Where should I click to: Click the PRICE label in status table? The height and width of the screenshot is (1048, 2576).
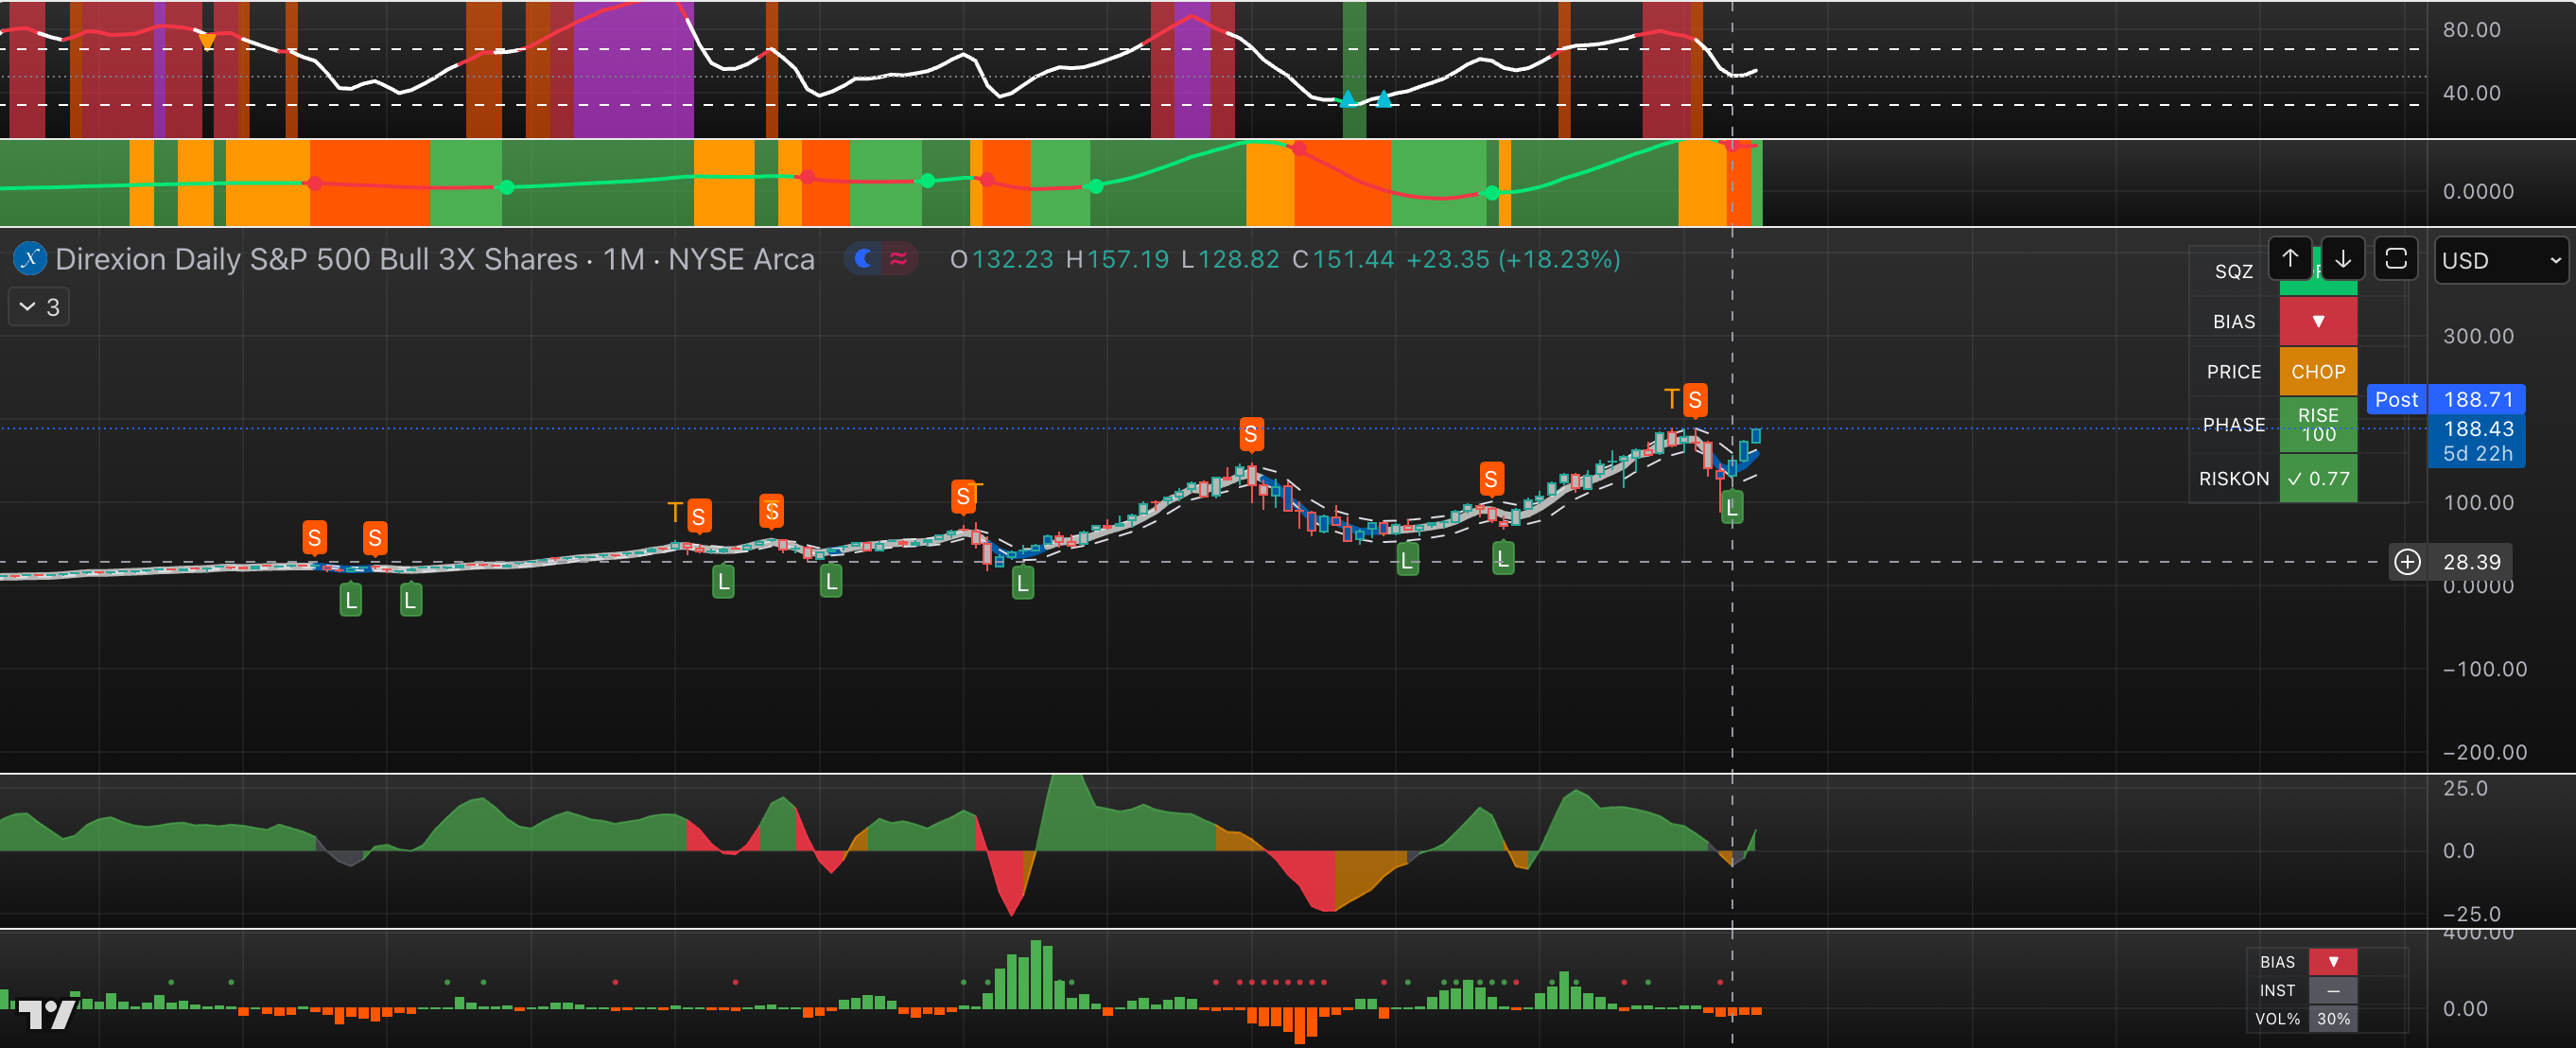(2234, 372)
